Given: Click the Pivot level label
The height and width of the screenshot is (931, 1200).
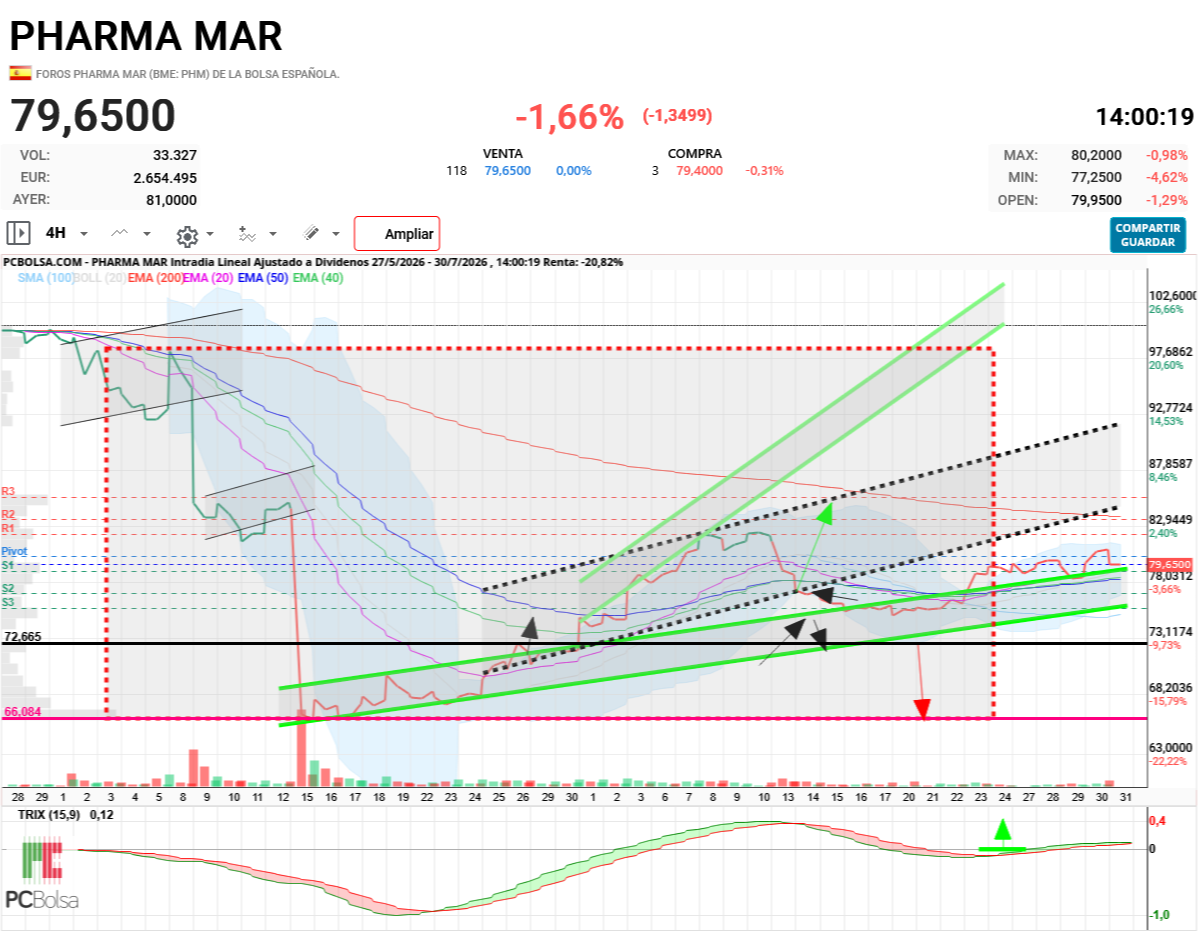Looking at the screenshot, I should 14,551.
